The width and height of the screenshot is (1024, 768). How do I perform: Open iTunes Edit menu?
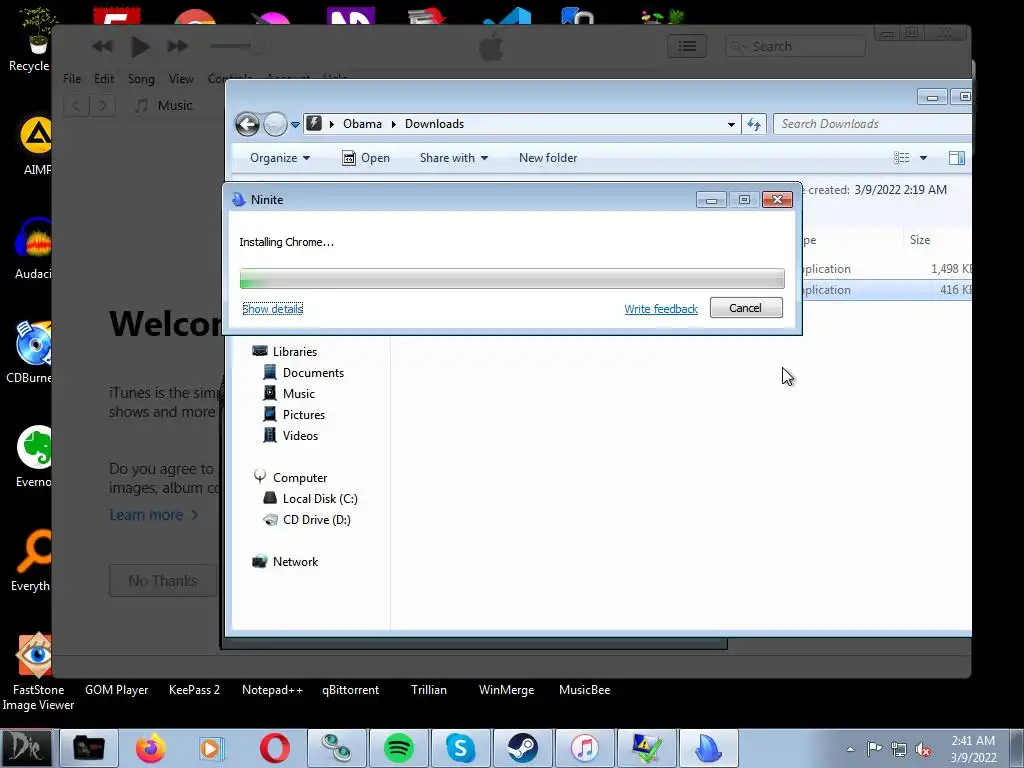coord(104,78)
